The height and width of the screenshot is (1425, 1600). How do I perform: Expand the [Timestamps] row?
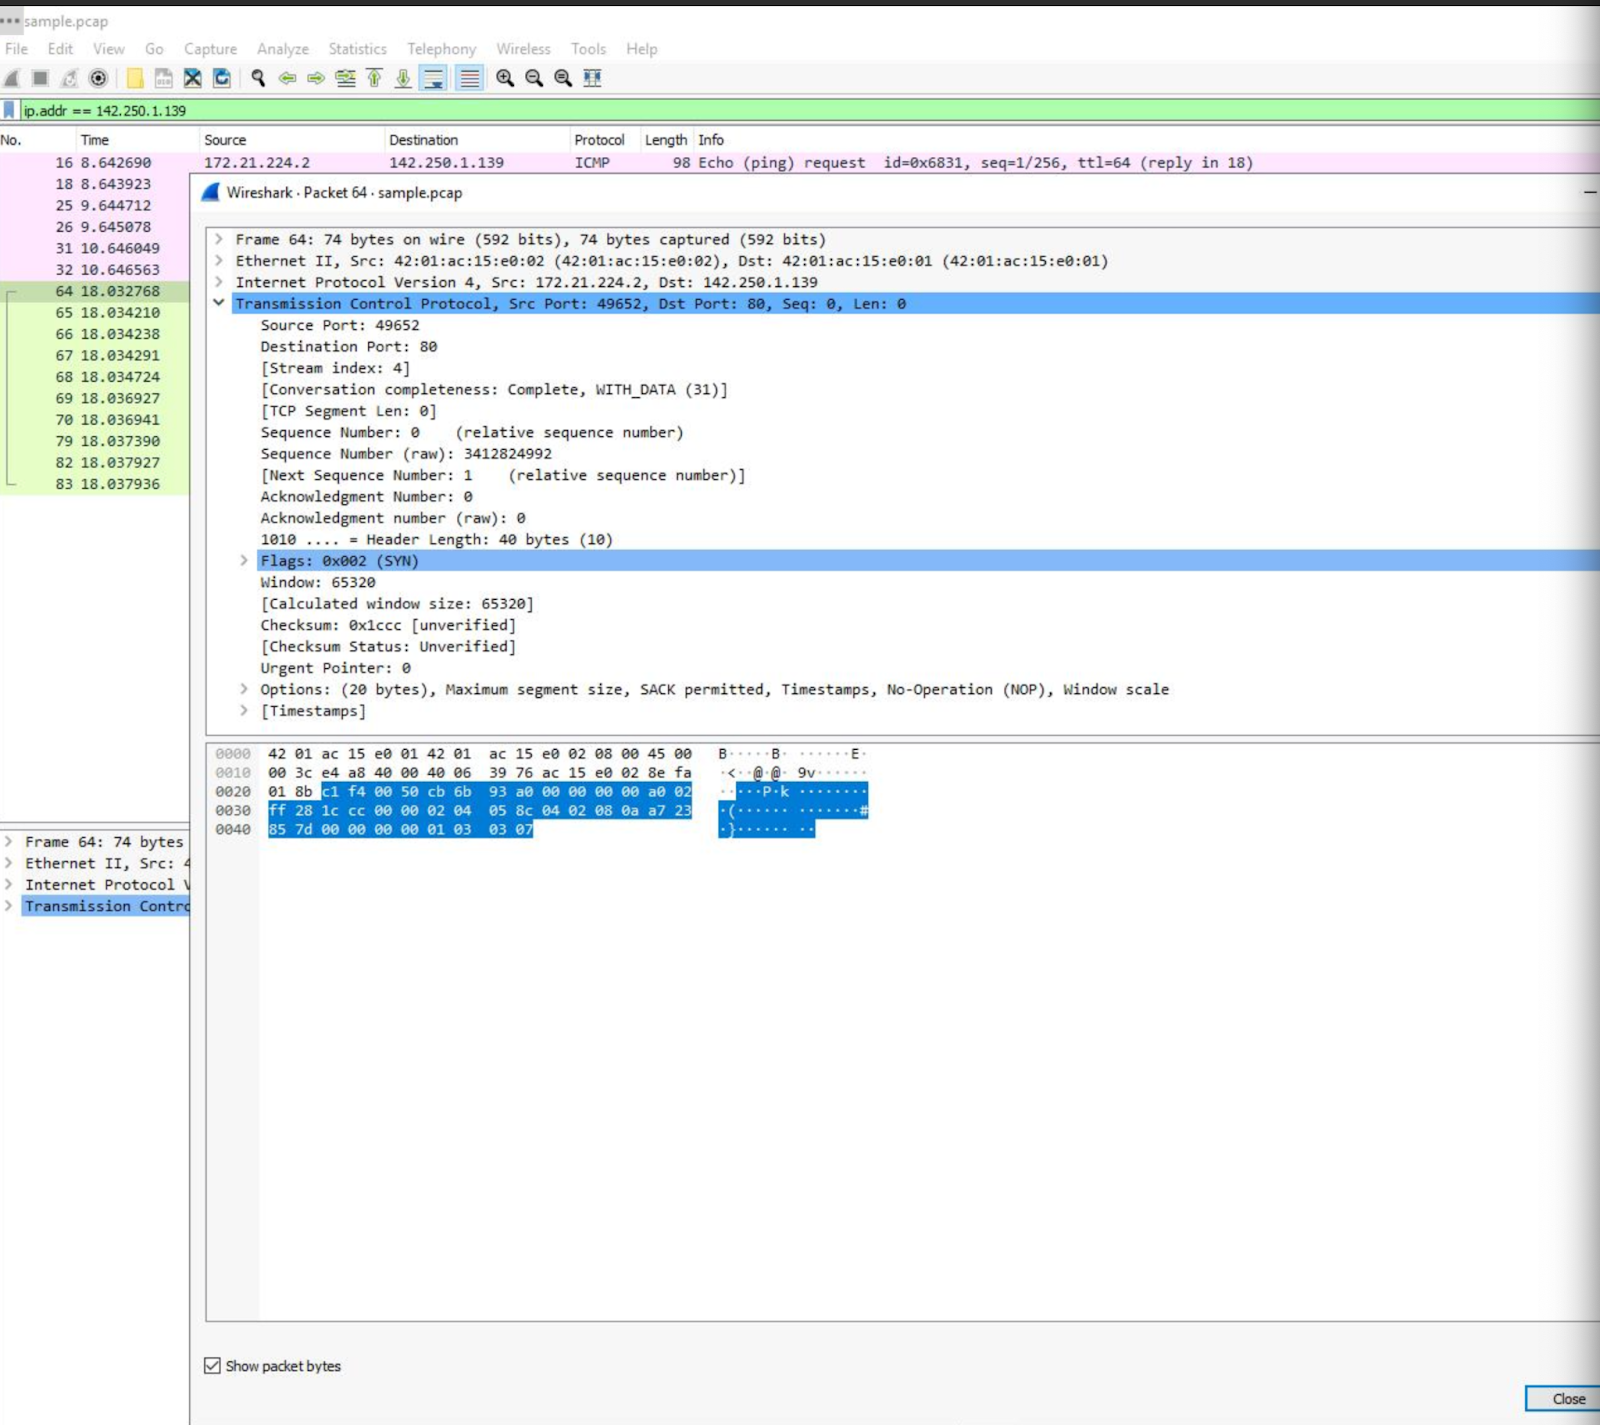click(244, 711)
